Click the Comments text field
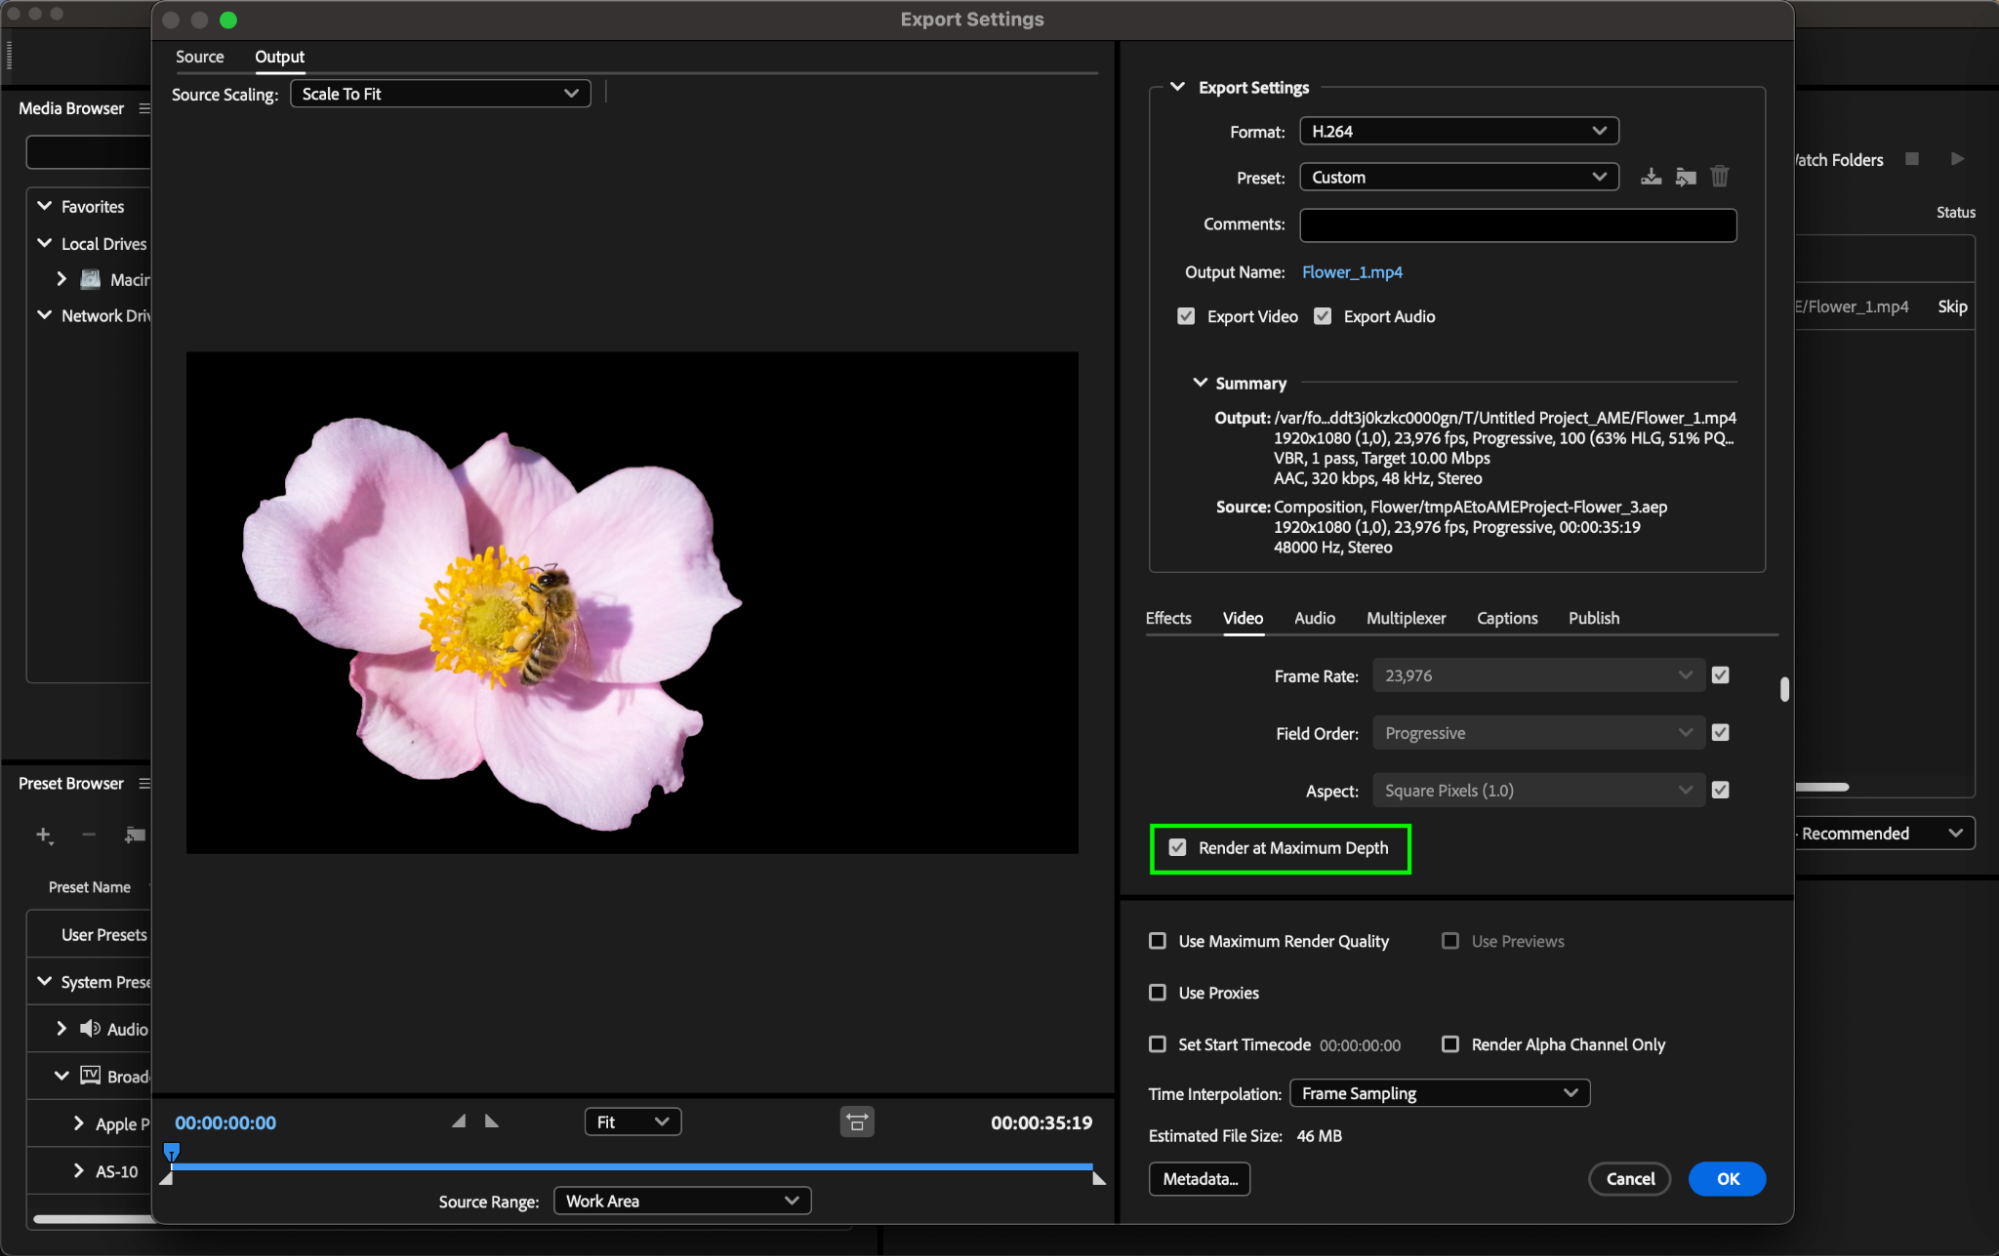Viewport: 1999px width, 1257px height. tap(1517, 225)
